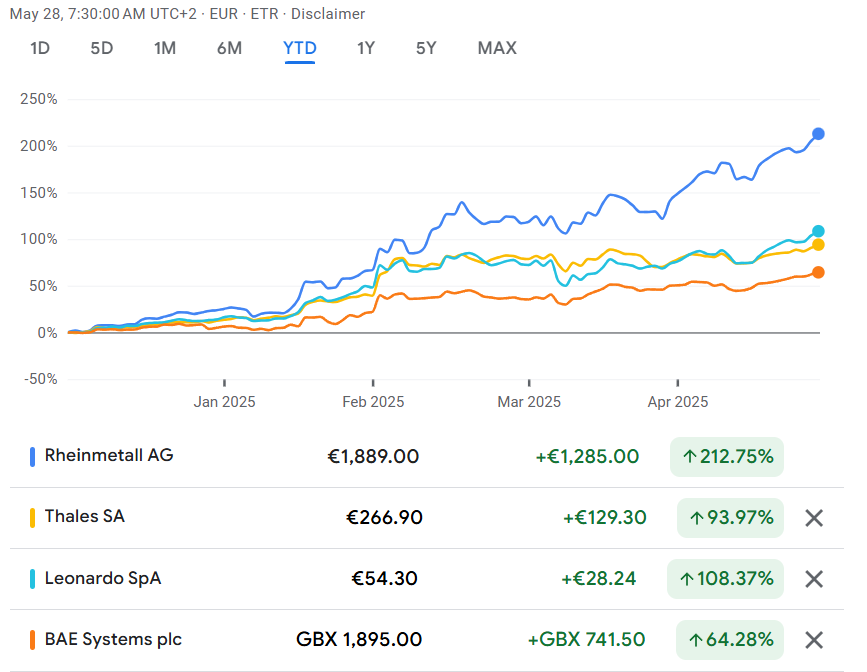Click the 100% y-axis label
The image size is (867, 672).
pos(39,239)
